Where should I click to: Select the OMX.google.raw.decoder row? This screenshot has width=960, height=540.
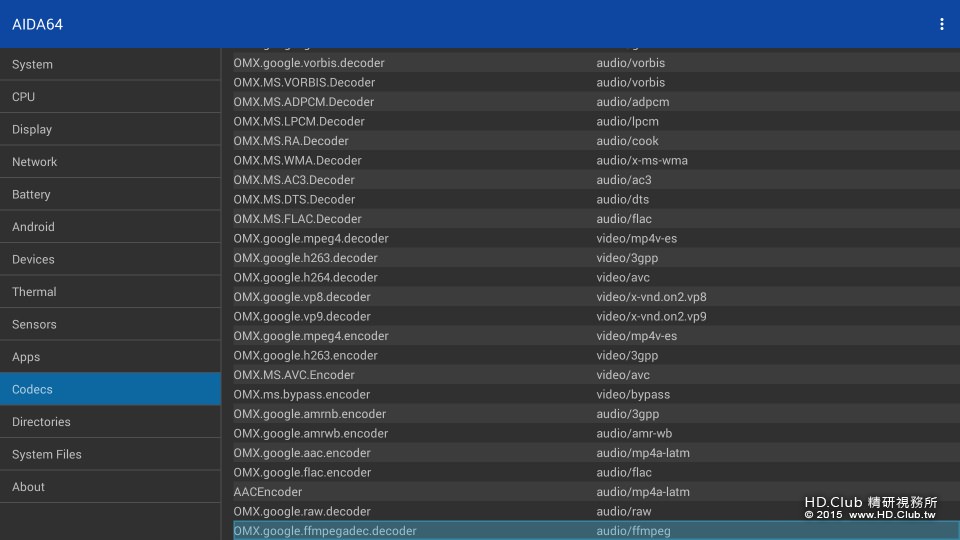click(x=596, y=512)
